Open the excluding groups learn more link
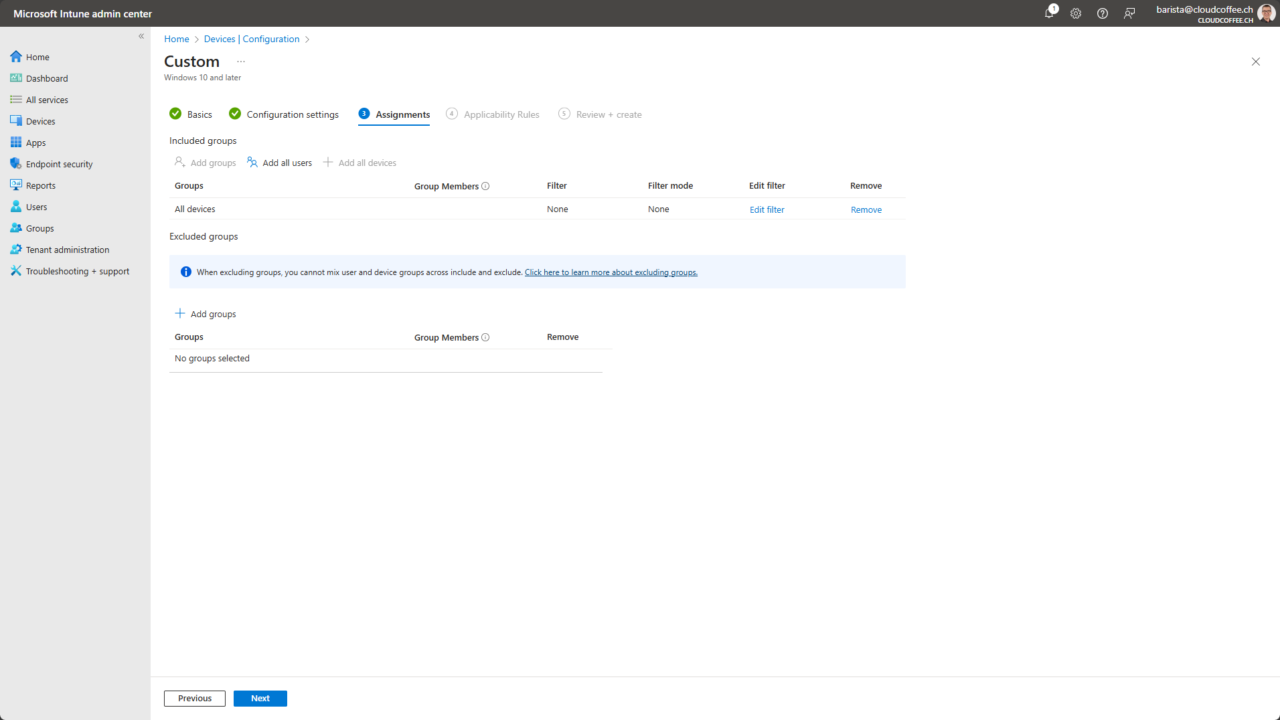The image size is (1280, 720). tap(610, 271)
